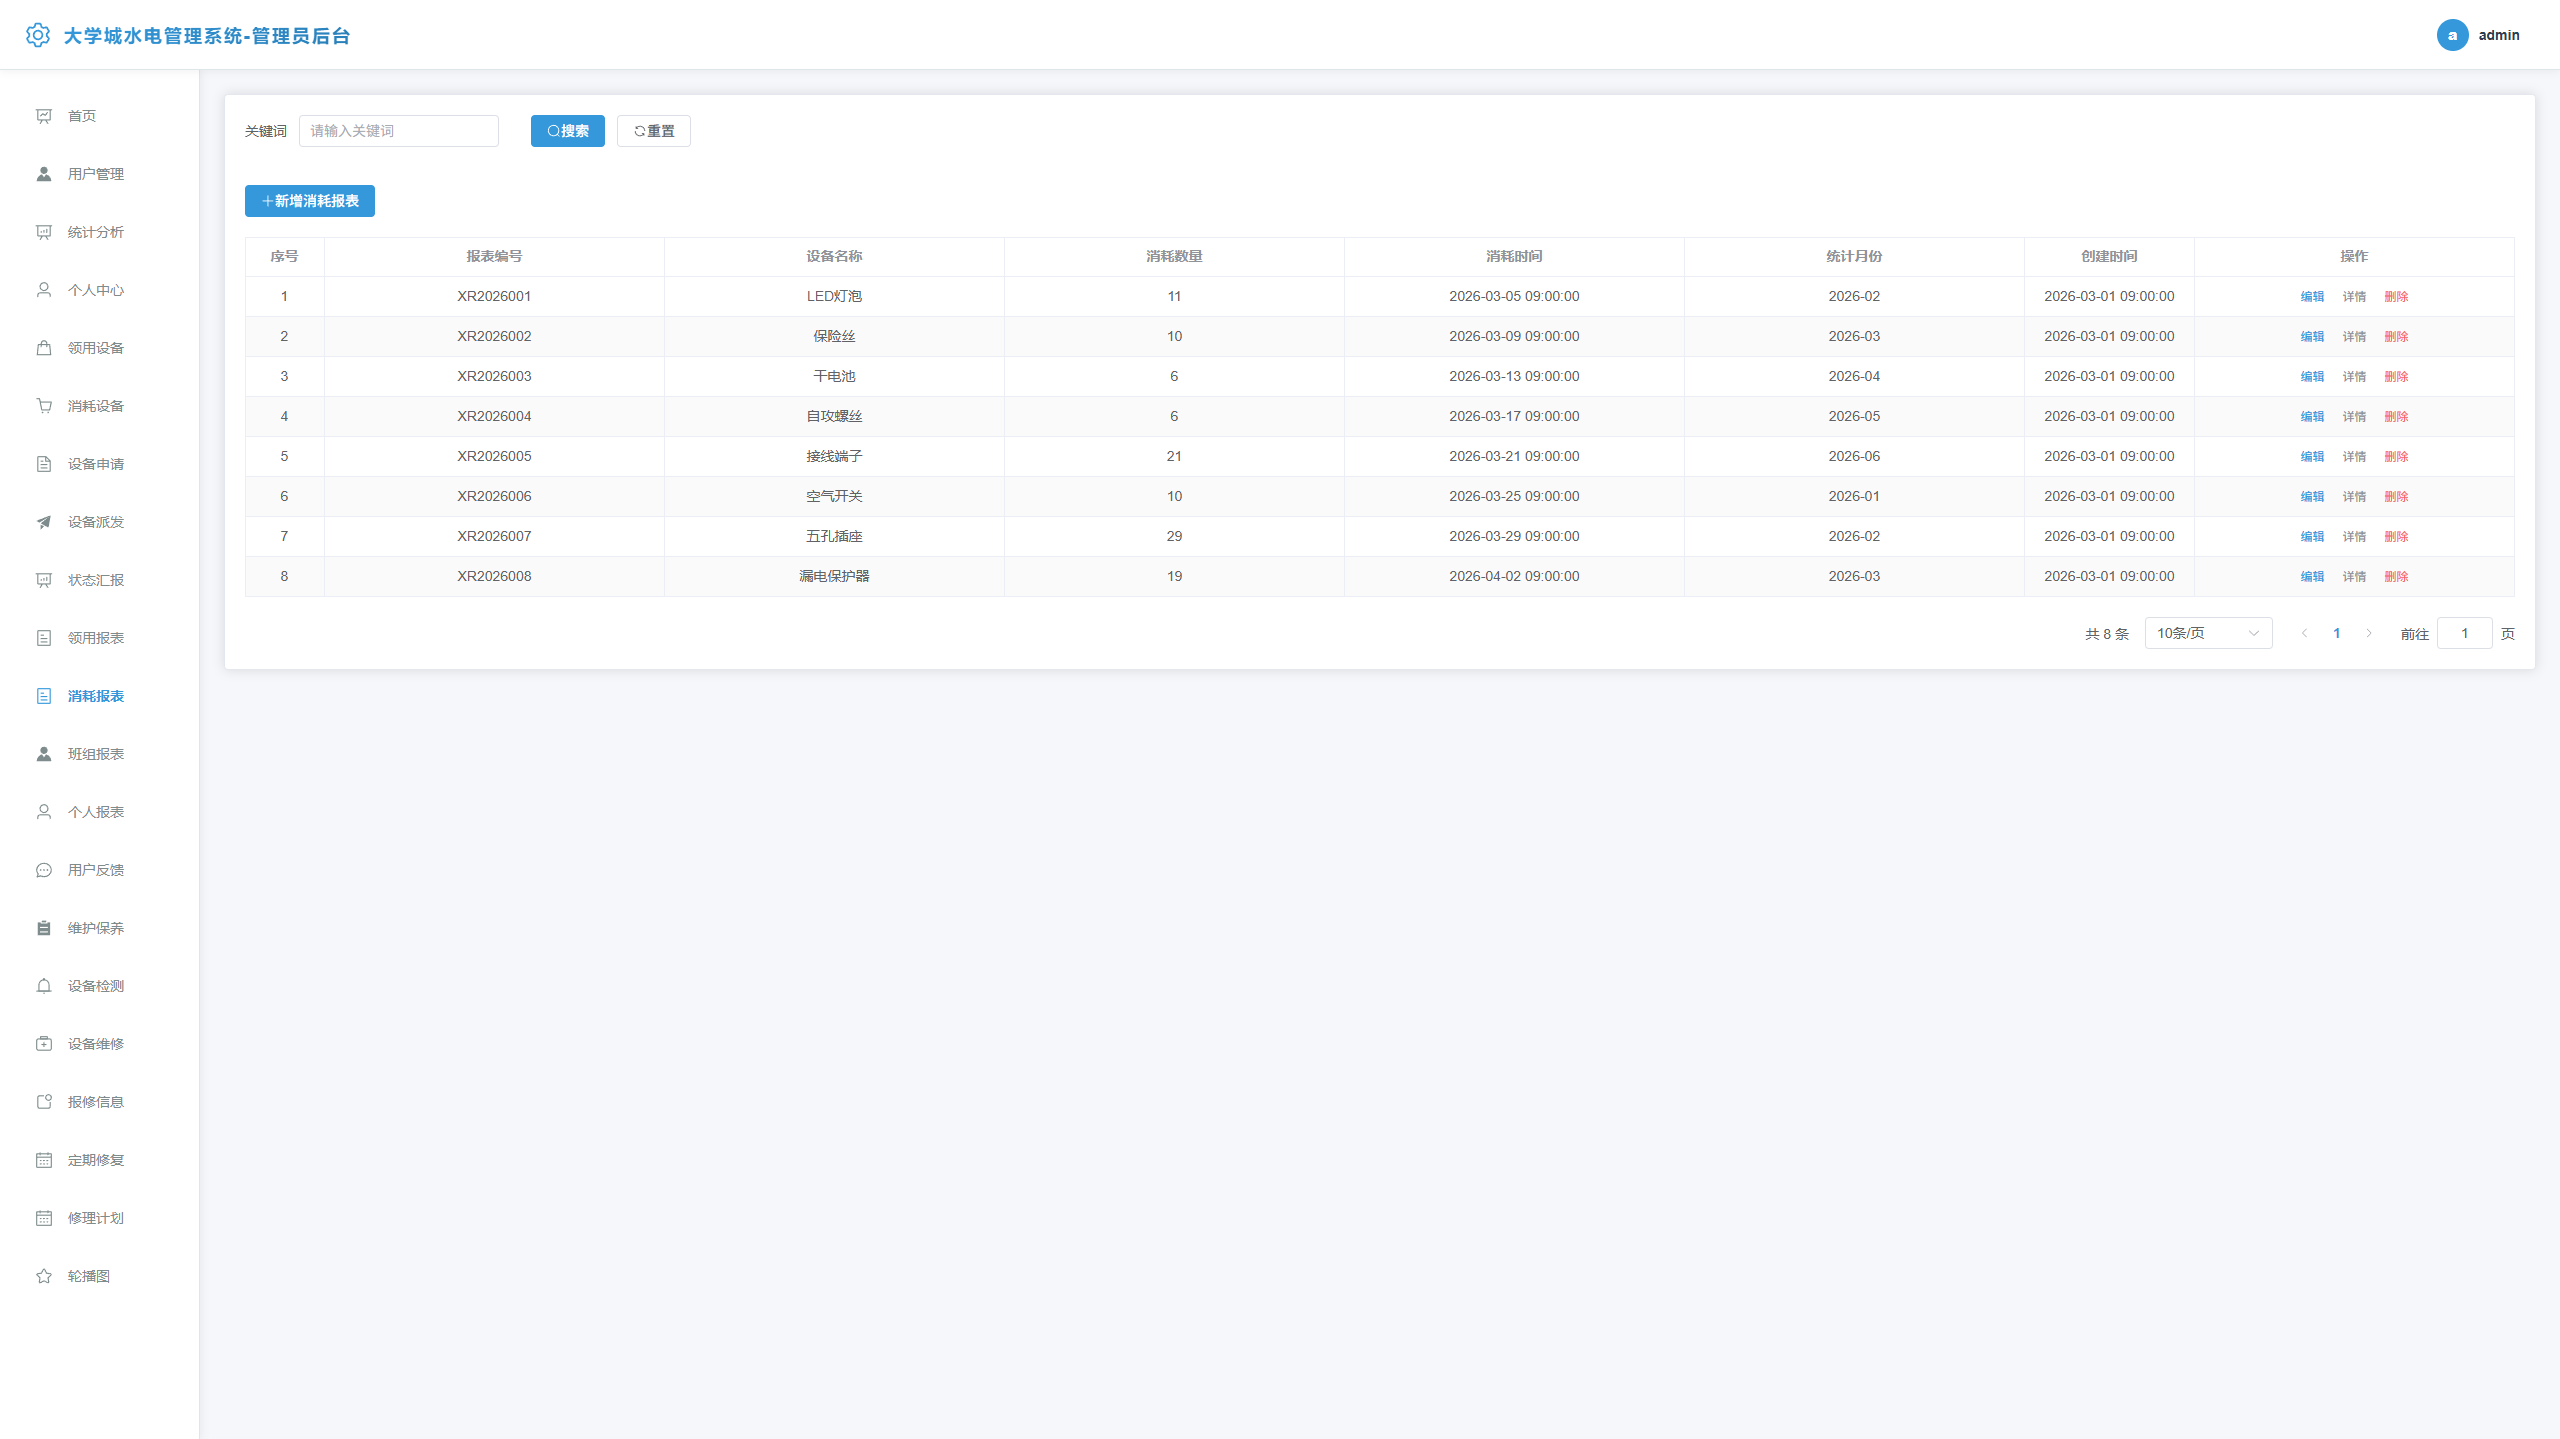Image resolution: width=2560 pixels, height=1439 pixels.
Task: Click the 报修信息 sidebar icon
Action: pos(44,1102)
